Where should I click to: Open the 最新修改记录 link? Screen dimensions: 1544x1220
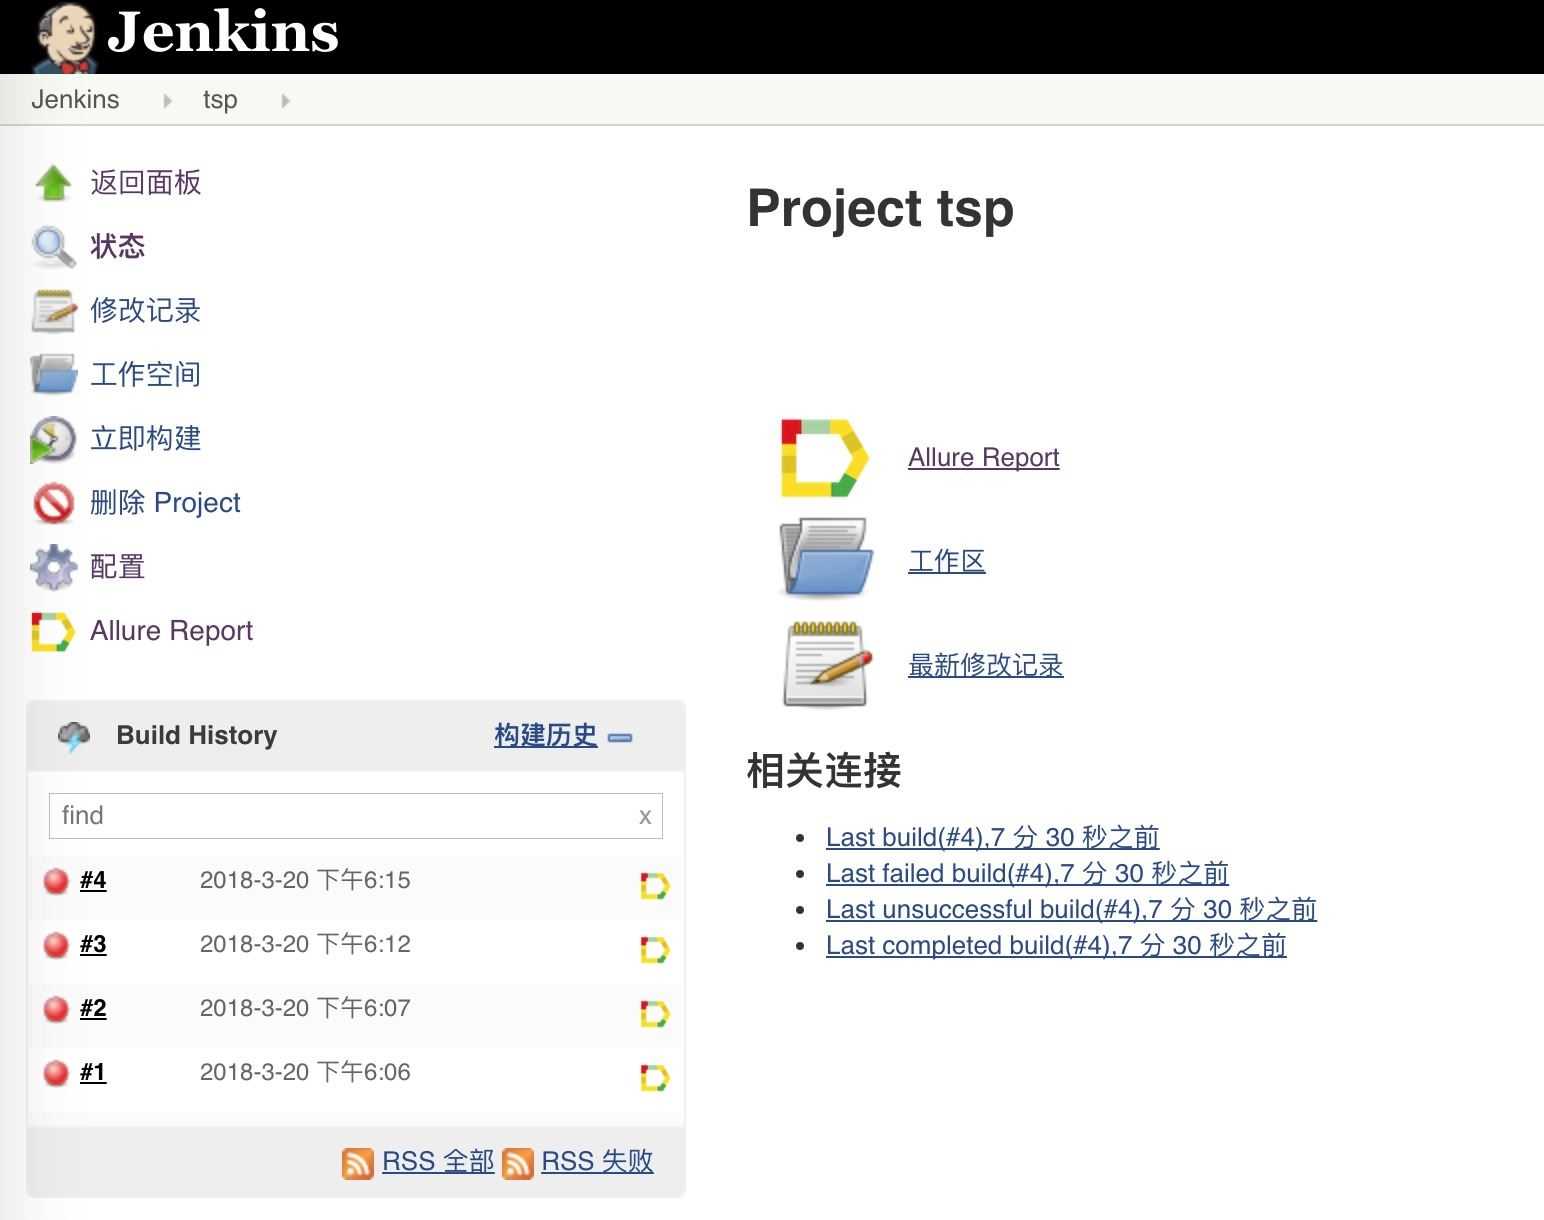(x=986, y=665)
